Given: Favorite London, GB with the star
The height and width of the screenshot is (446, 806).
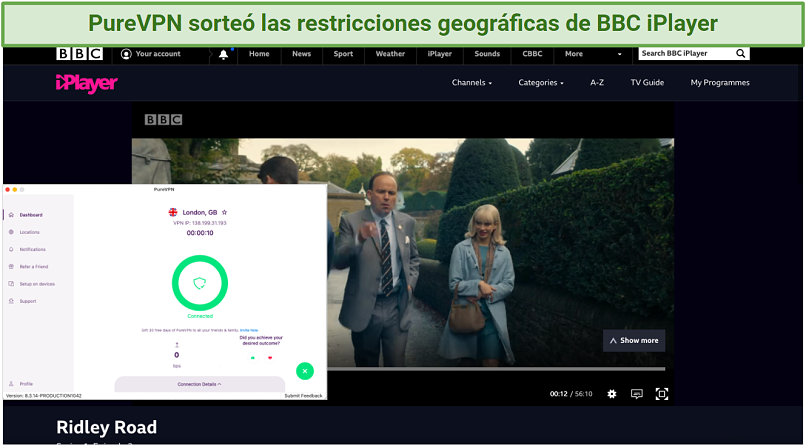Looking at the screenshot, I should point(225,212).
